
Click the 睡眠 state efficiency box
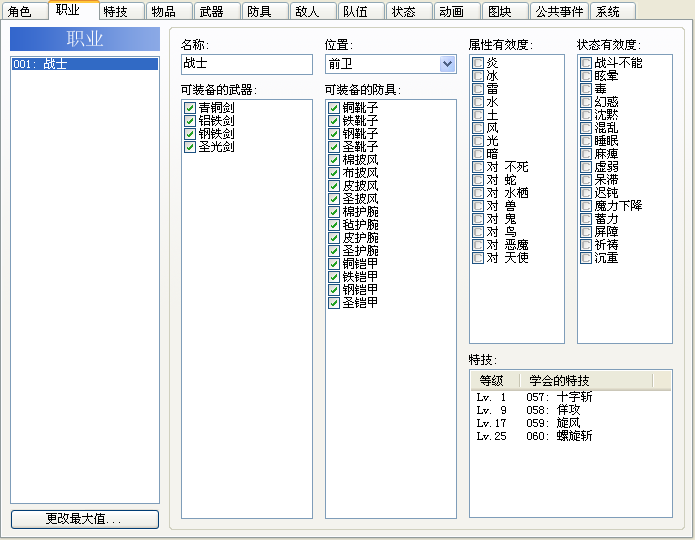click(x=586, y=141)
